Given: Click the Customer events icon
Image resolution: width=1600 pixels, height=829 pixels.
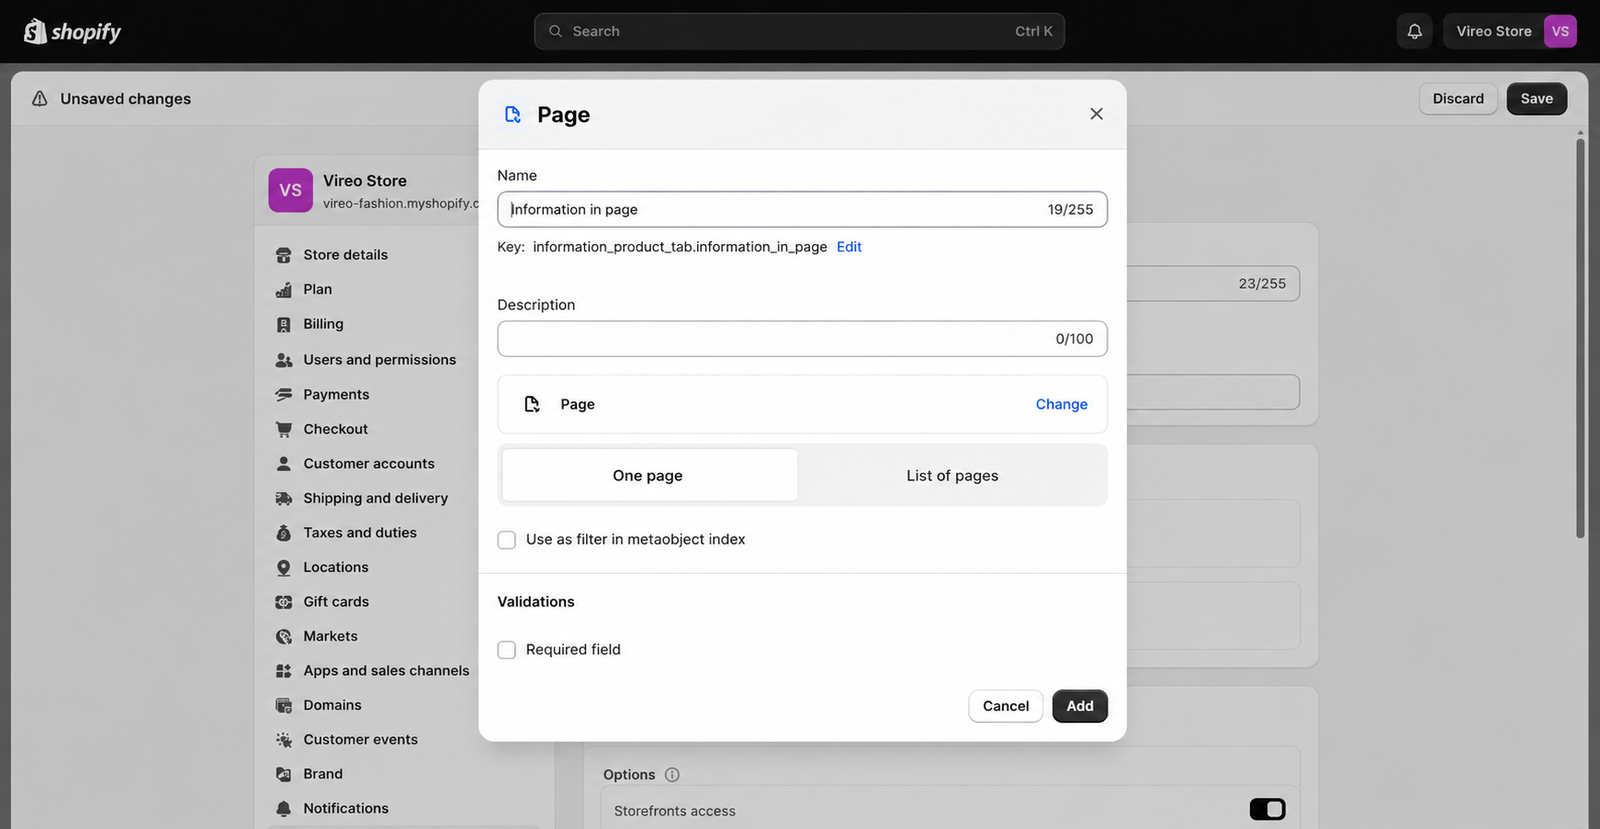Looking at the screenshot, I should [x=283, y=740].
